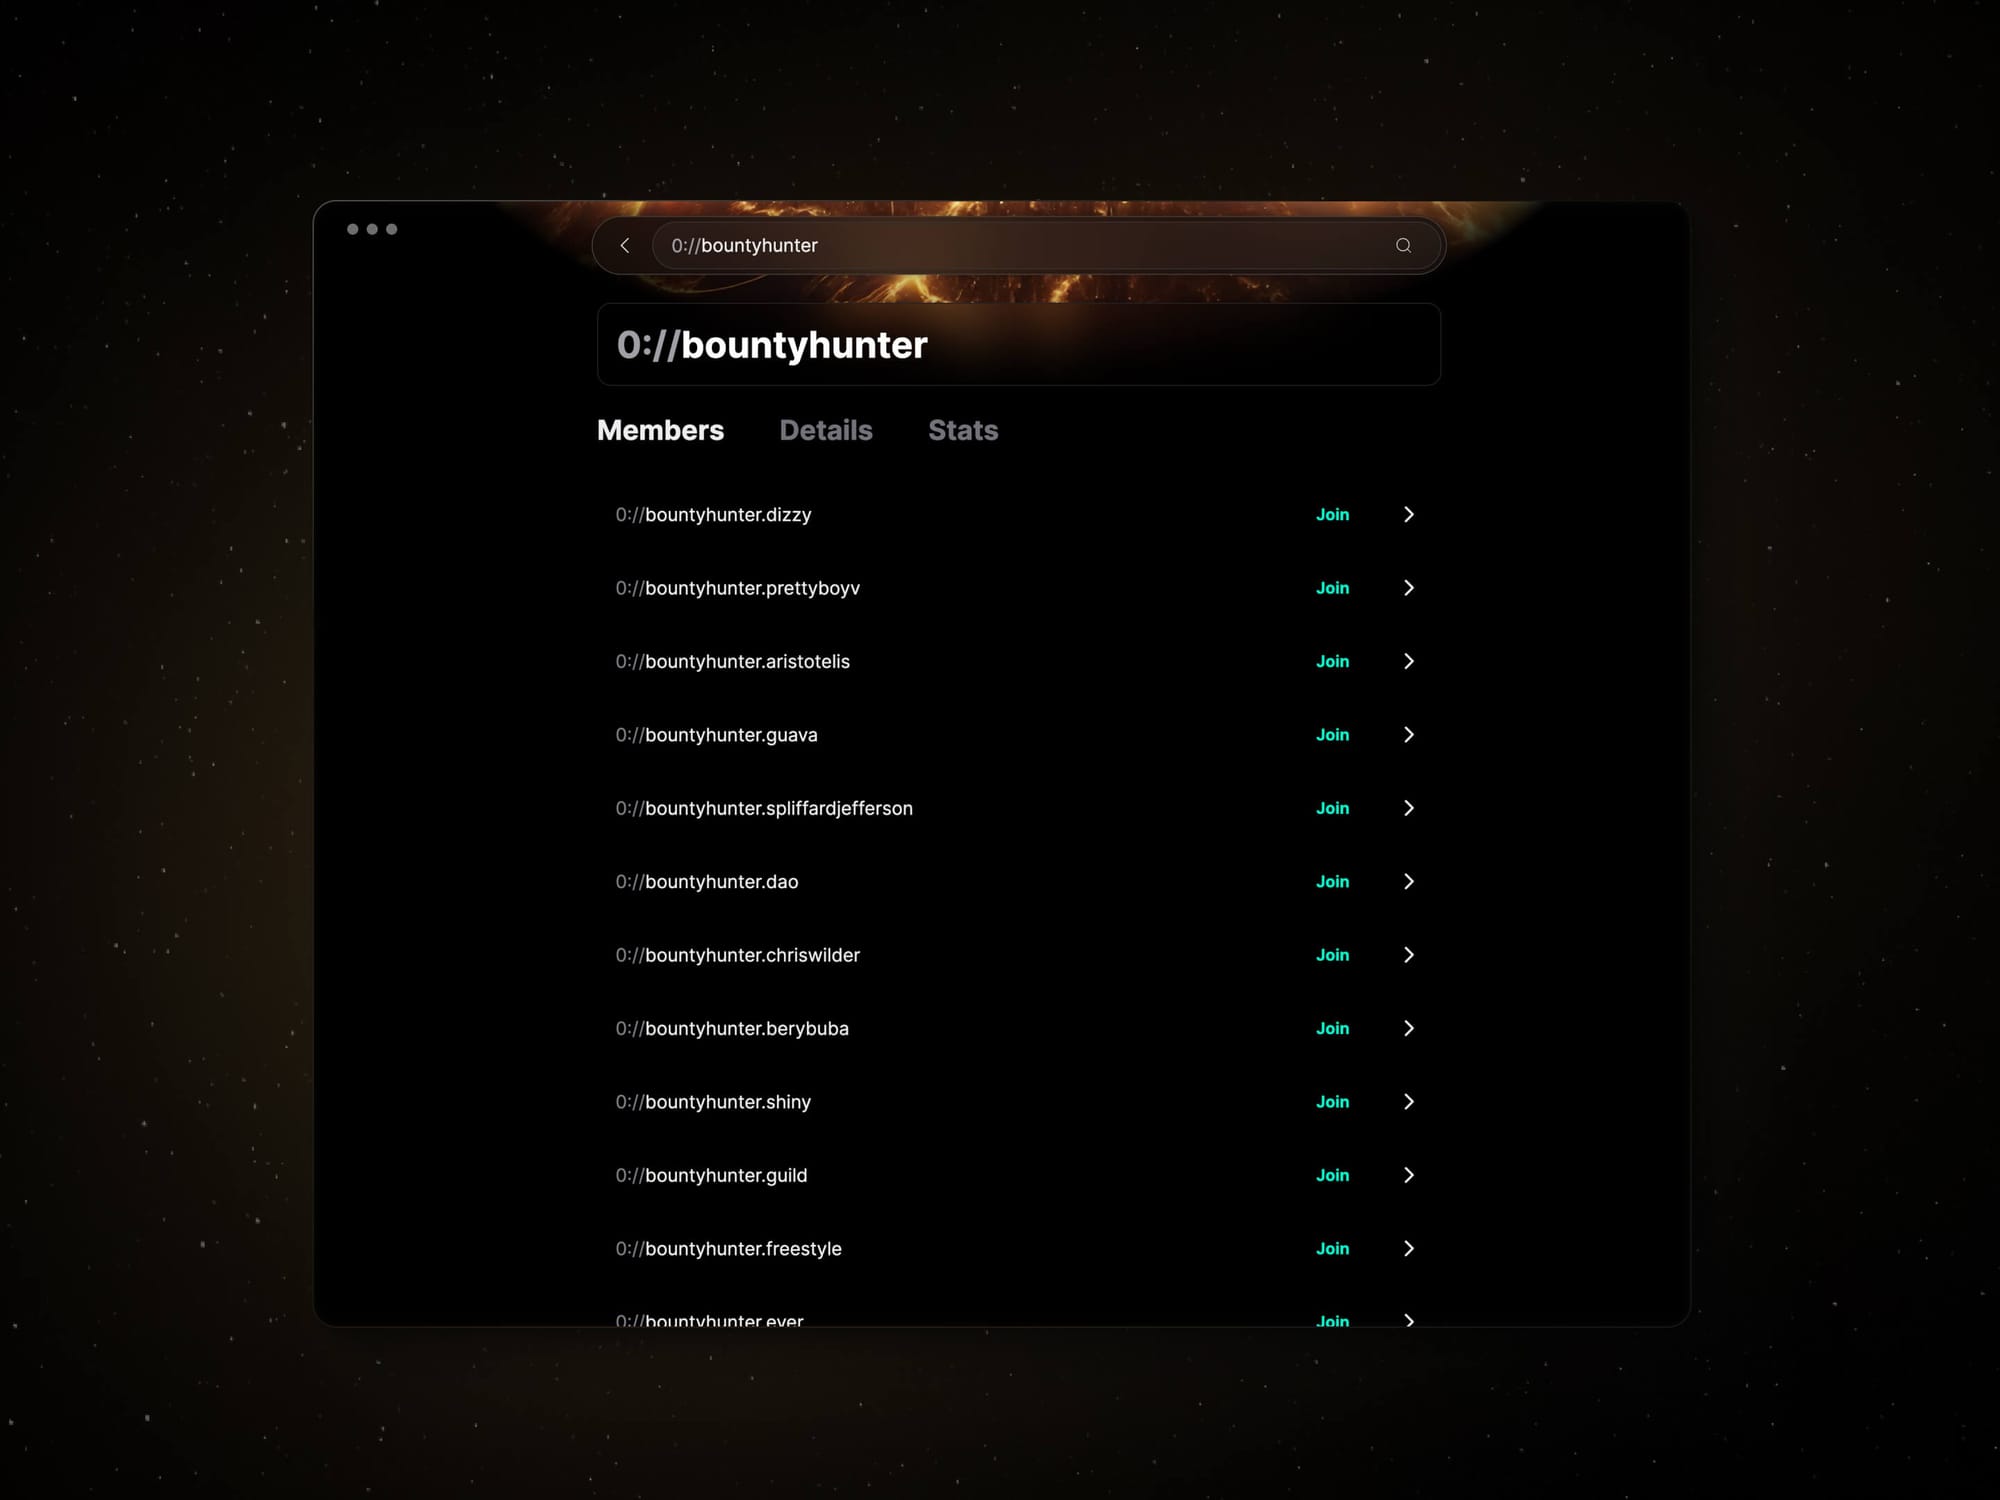This screenshot has width=2000, height=1500.
Task: Open spliffardjefferson member arrow
Action: tap(1408, 808)
